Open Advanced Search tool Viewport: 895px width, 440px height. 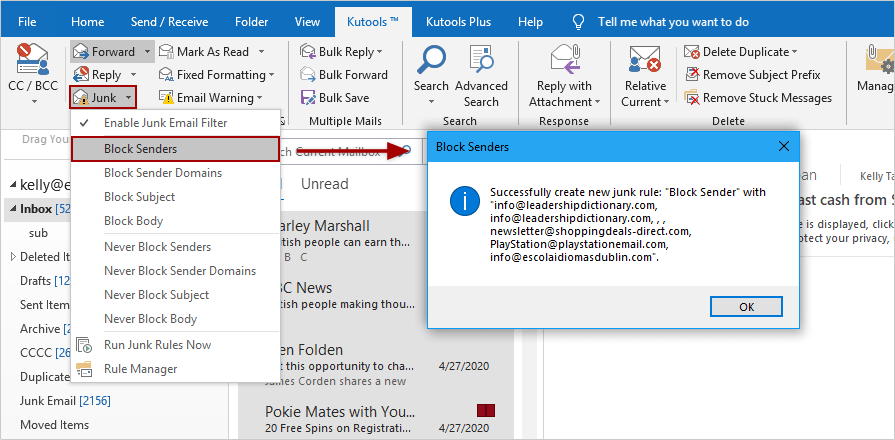(x=481, y=76)
